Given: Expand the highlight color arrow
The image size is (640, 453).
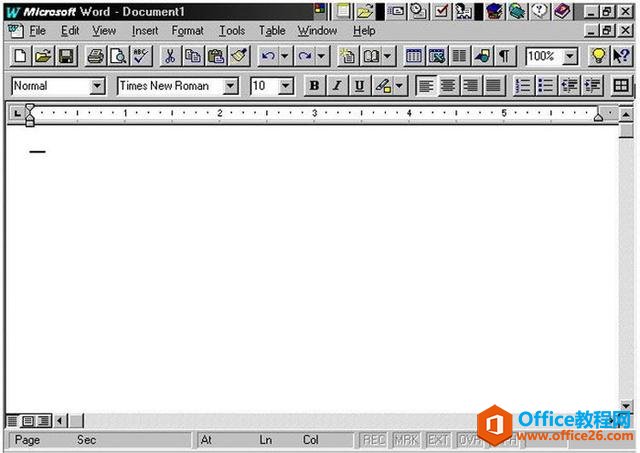Looking at the screenshot, I should (399, 86).
